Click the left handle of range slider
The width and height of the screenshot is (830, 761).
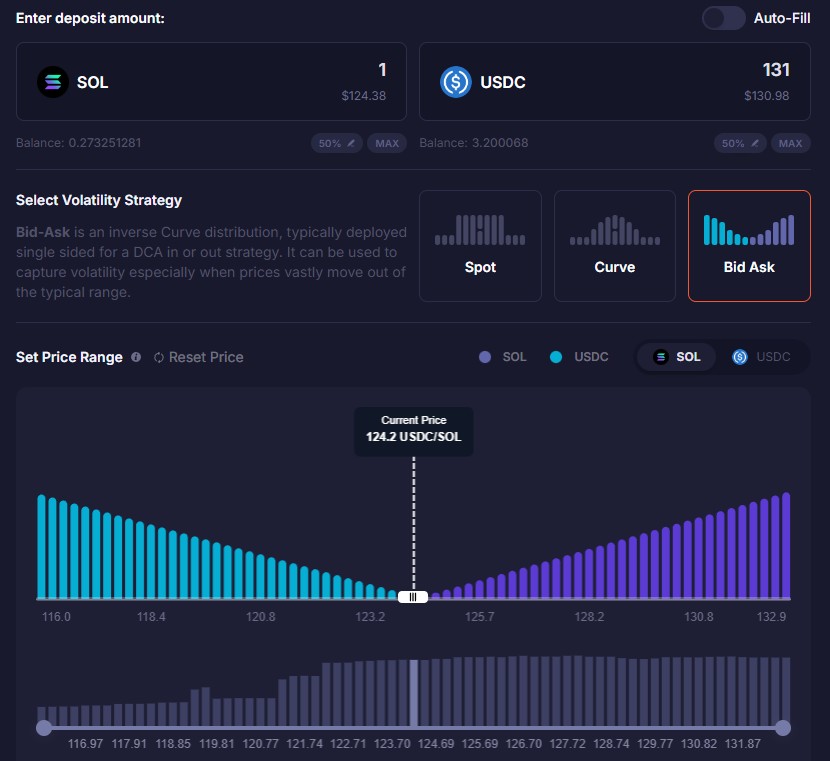(x=44, y=728)
